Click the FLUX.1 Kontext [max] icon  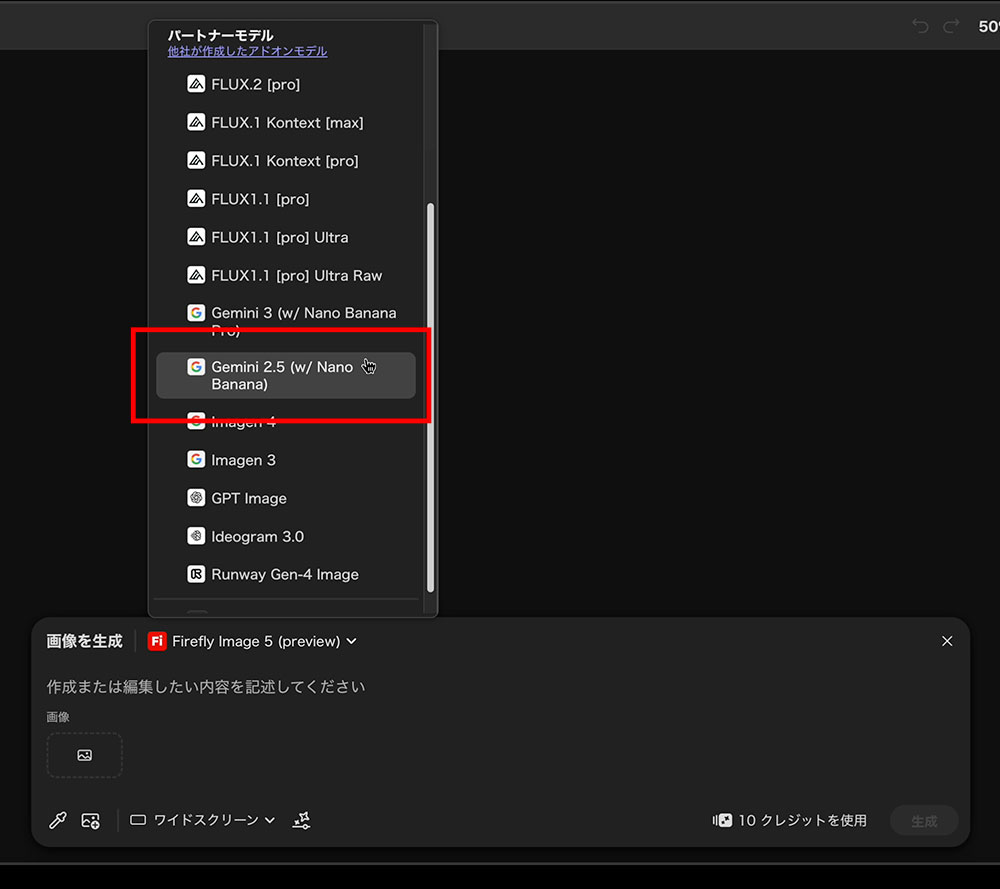pos(196,122)
